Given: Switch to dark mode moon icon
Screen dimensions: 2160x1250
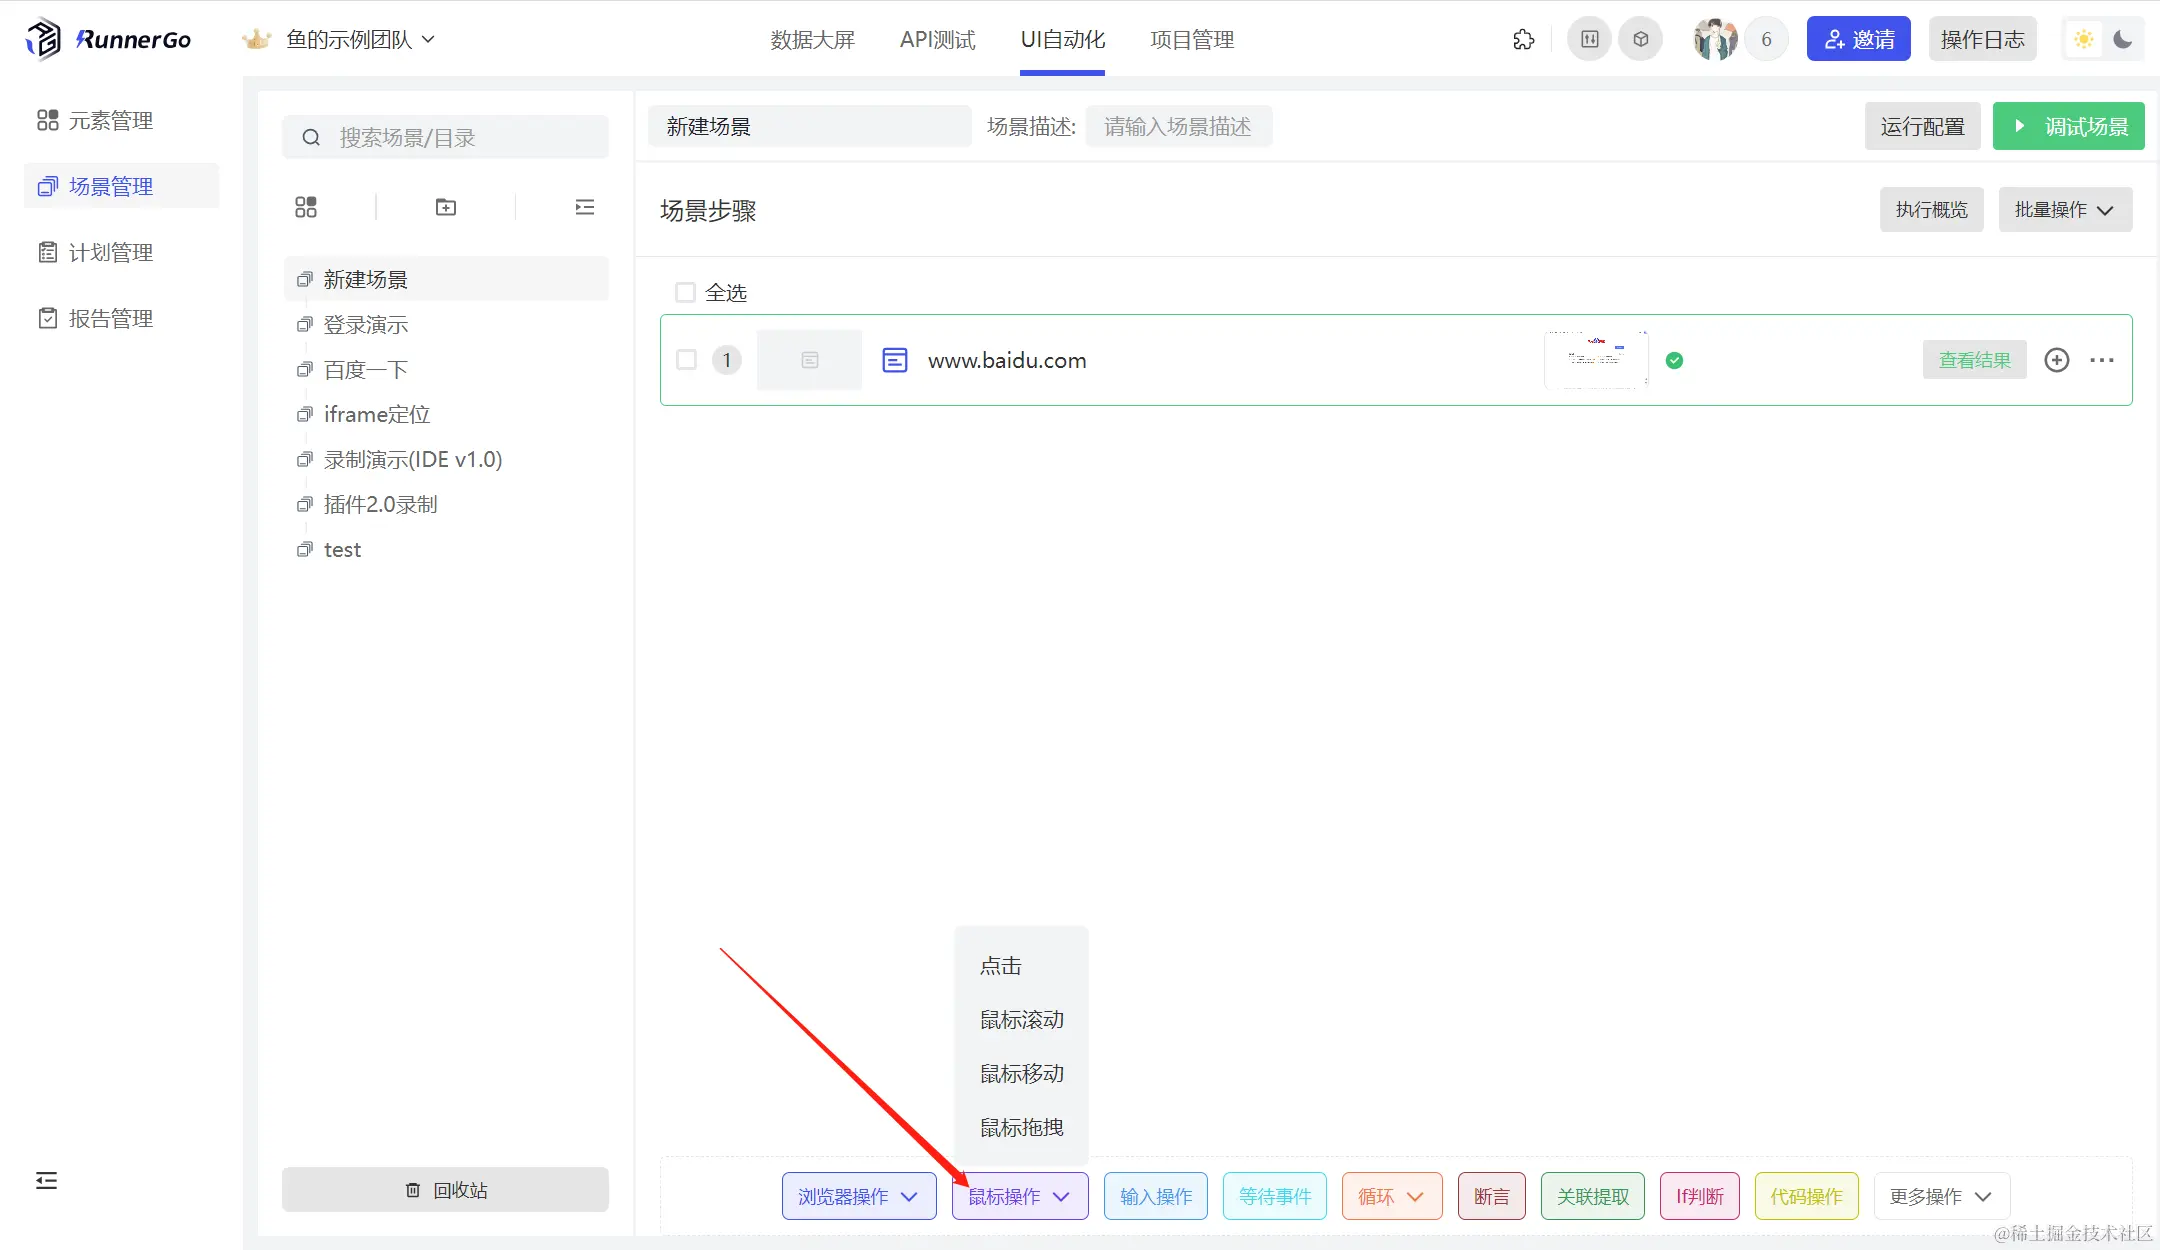Looking at the screenshot, I should 2122,40.
